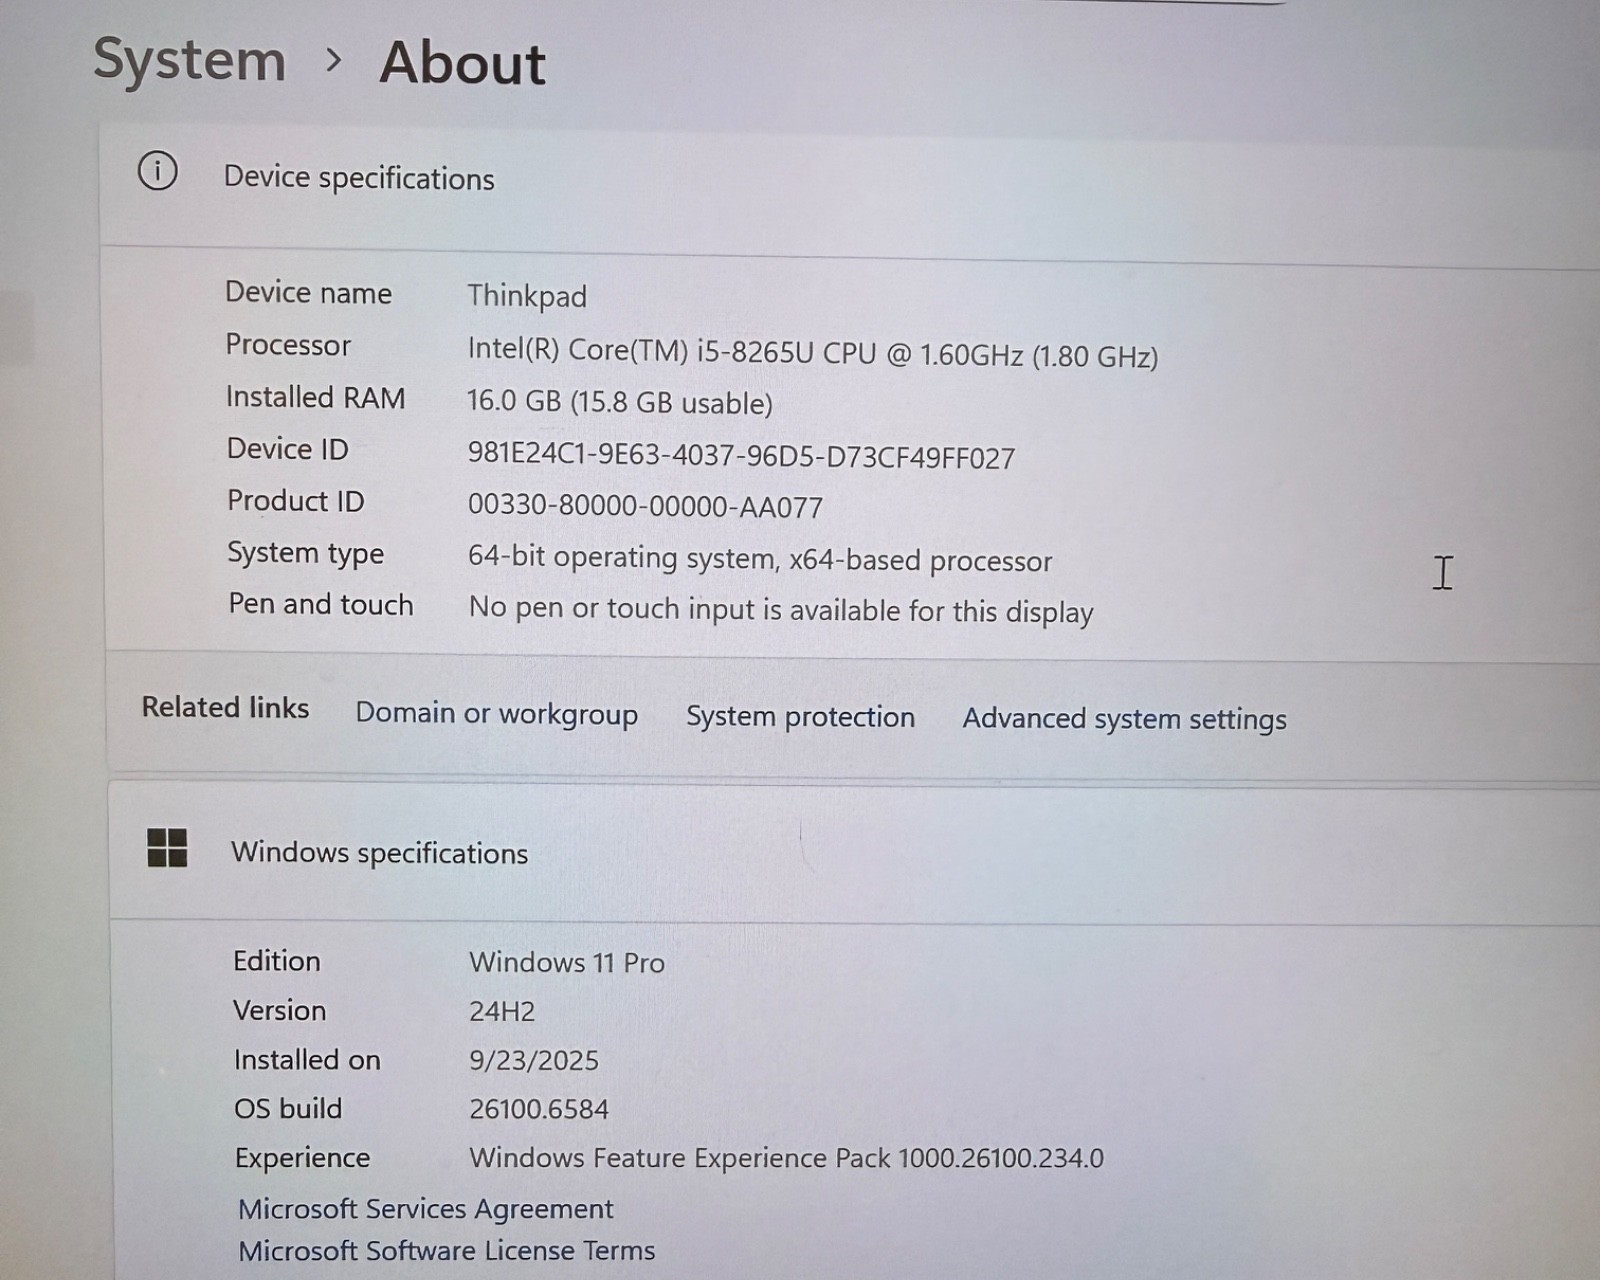Click the 16.0 GB installed RAM value
Screen dimensions: 1600x1280
pos(620,403)
